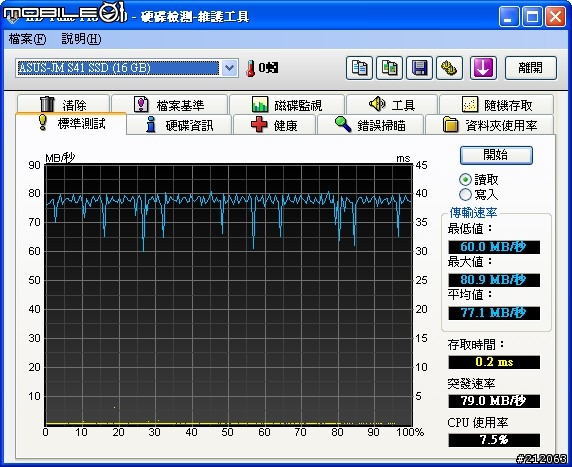
Task: Expand the drive selection dropdown arrow
Action: pos(229,68)
